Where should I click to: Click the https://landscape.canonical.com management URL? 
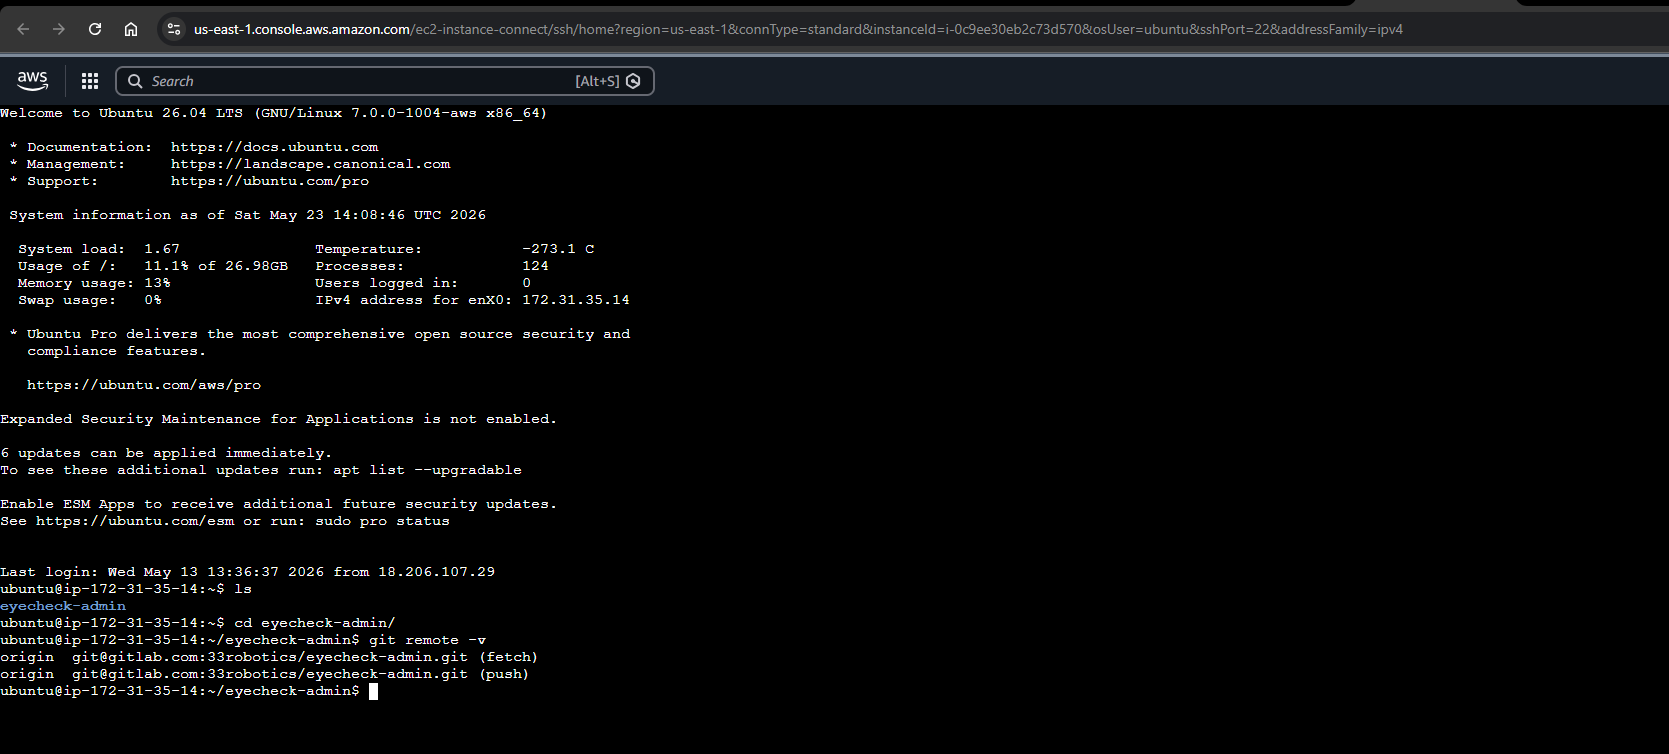[311, 164]
